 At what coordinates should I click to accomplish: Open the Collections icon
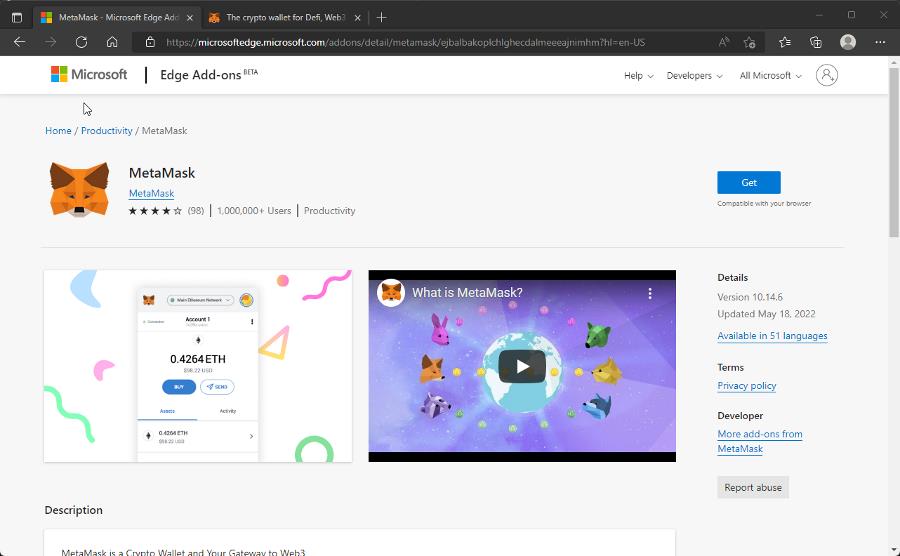pyautogui.click(x=816, y=42)
